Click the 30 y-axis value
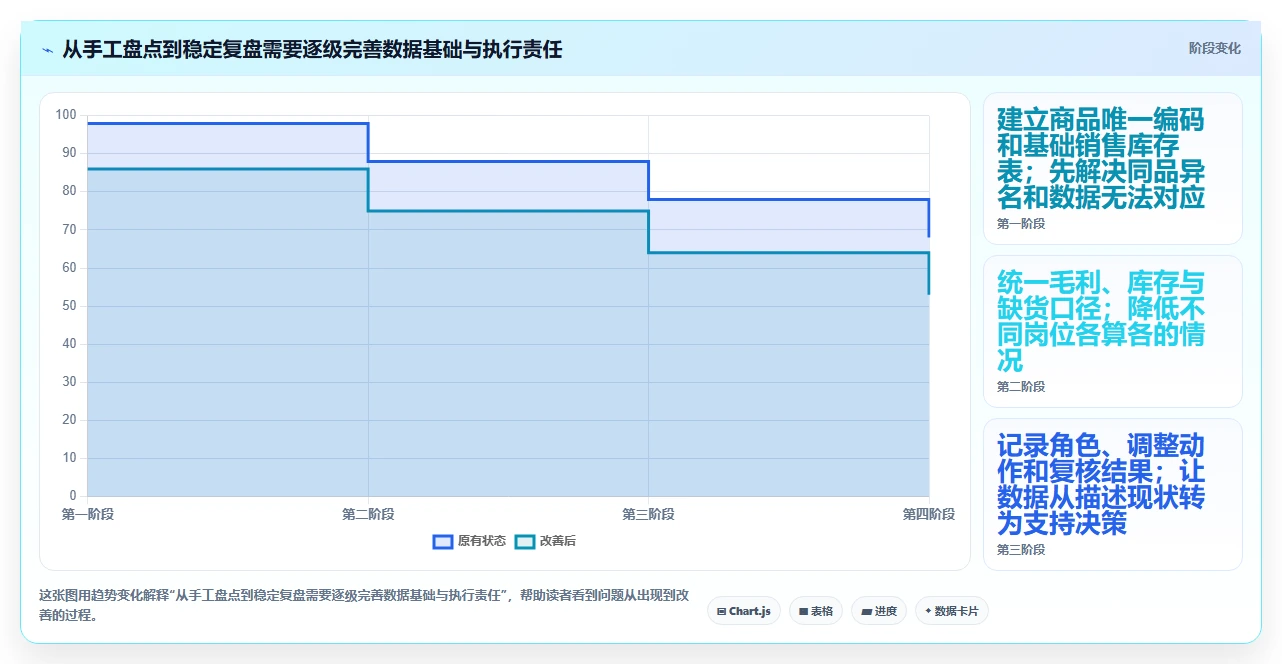Viewport: 1282px width, 664px height. coord(69,382)
